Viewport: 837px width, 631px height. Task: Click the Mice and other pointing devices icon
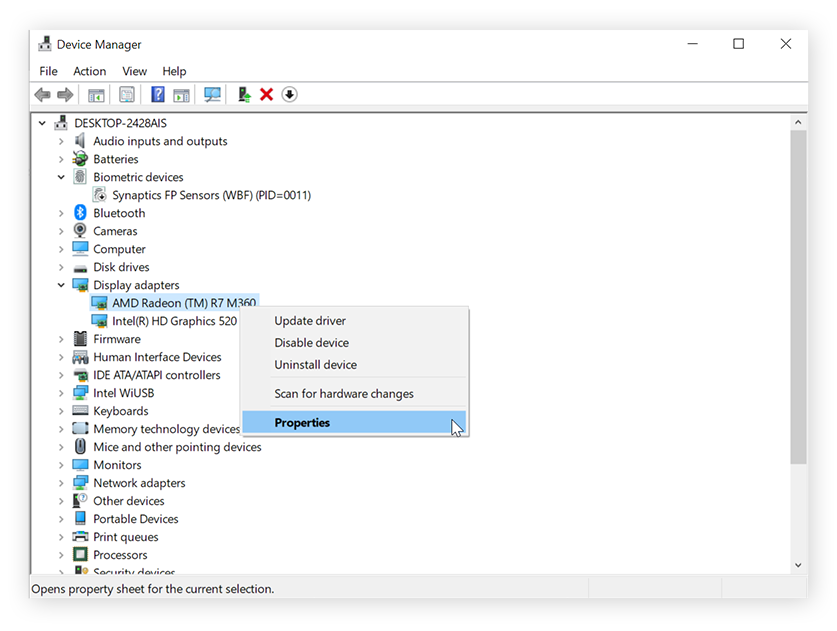click(80, 446)
